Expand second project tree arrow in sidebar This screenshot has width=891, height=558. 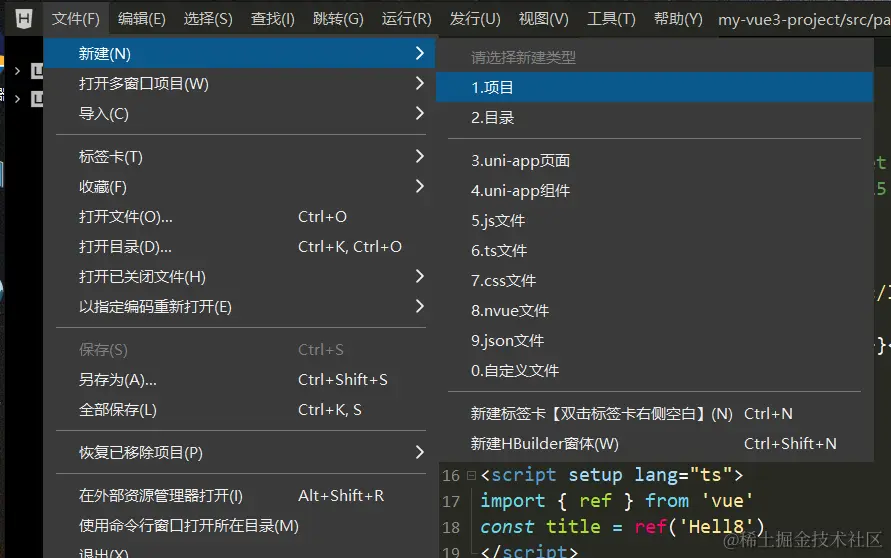tap(18, 99)
